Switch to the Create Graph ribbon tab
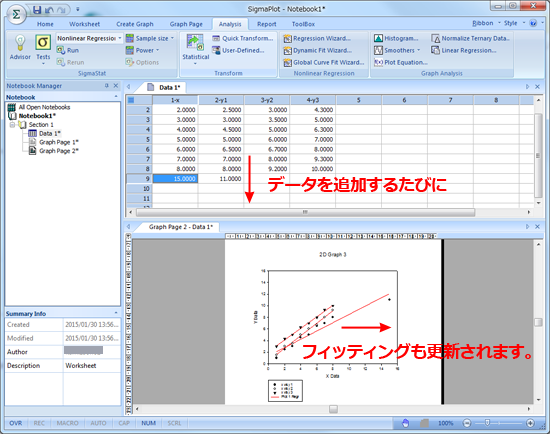Screen dimensions: 550x434 pyautogui.click(x=135, y=24)
